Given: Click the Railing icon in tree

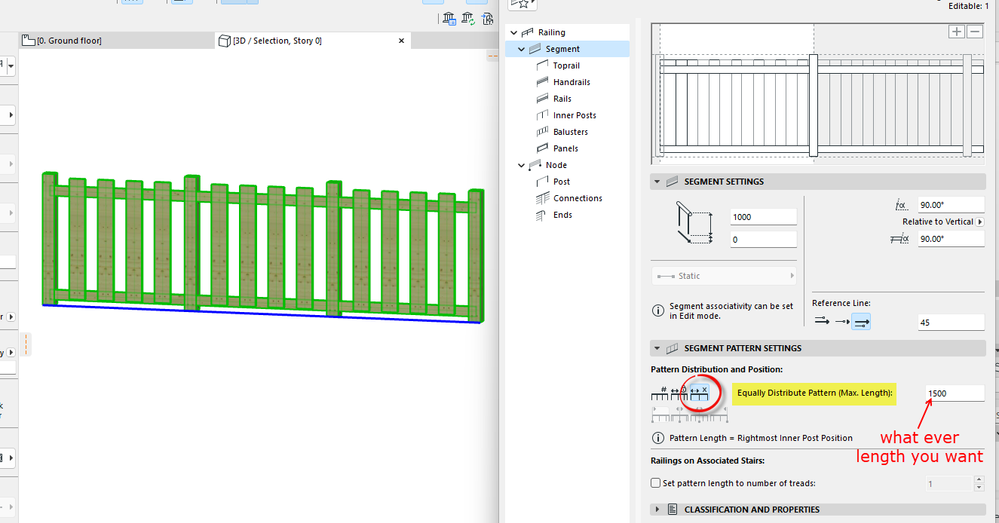Looking at the screenshot, I should tap(528, 32).
